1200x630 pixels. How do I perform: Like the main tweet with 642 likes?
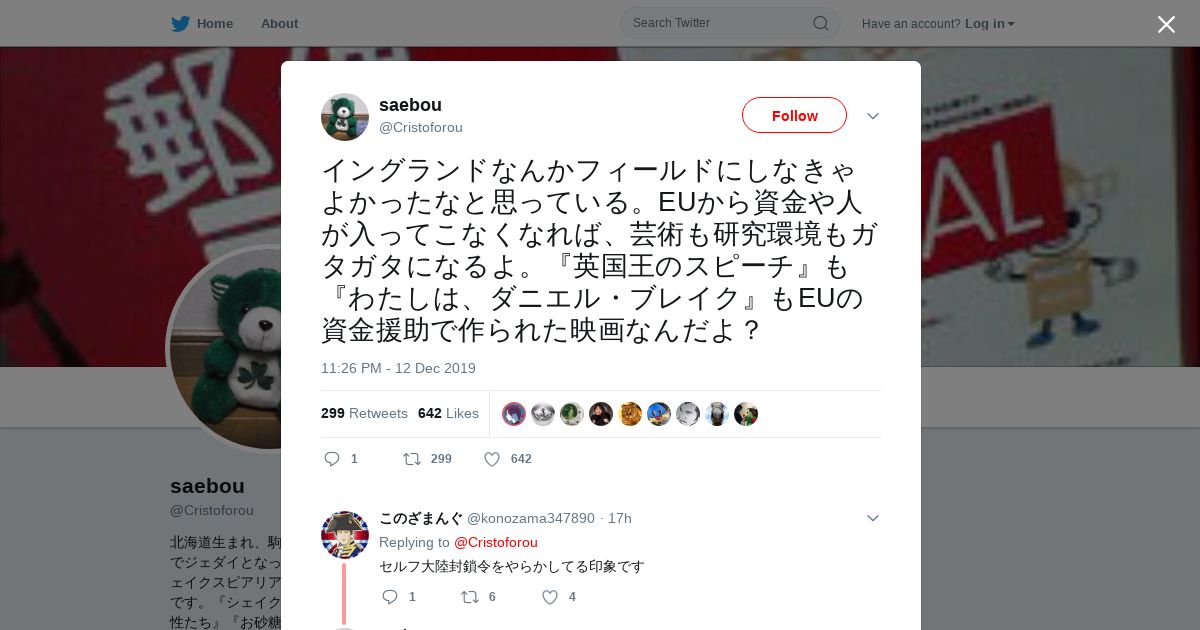pyautogui.click(x=492, y=459)
